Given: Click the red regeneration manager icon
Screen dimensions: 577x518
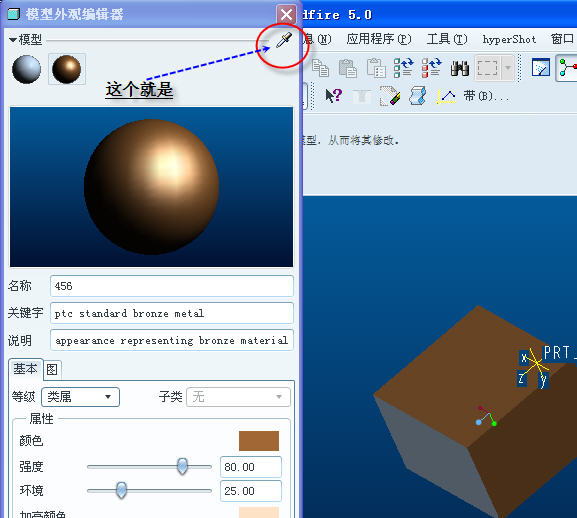Looking at the screenshot, I should [431, 68].
